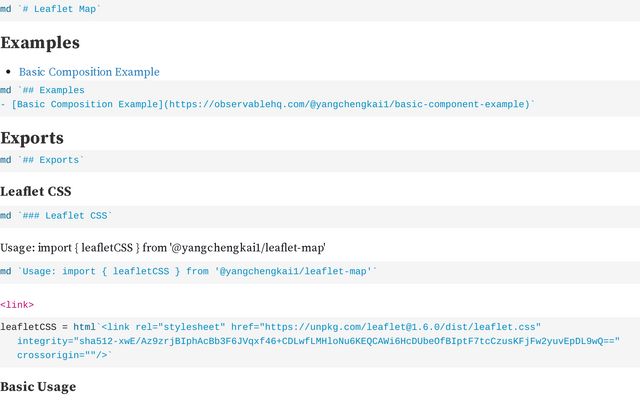Click the 'md ## Examples' code line
Screen dimensions: 640x400
tap(42, 90)
